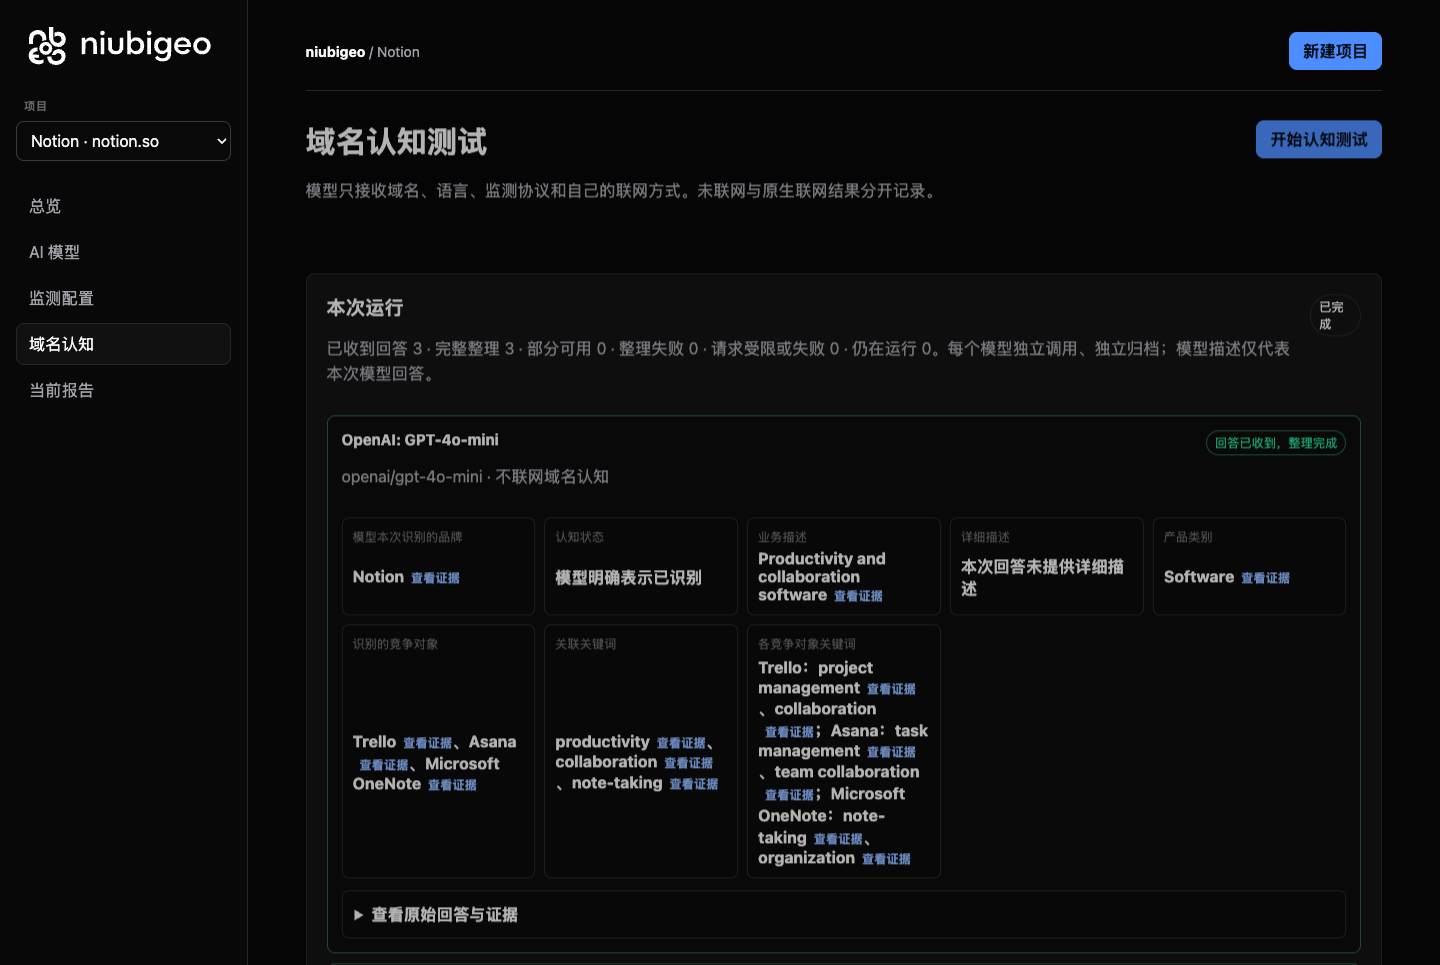1440x965 pixels.
Task: Open 域名认知 in the sidebar
Action: 123,344
